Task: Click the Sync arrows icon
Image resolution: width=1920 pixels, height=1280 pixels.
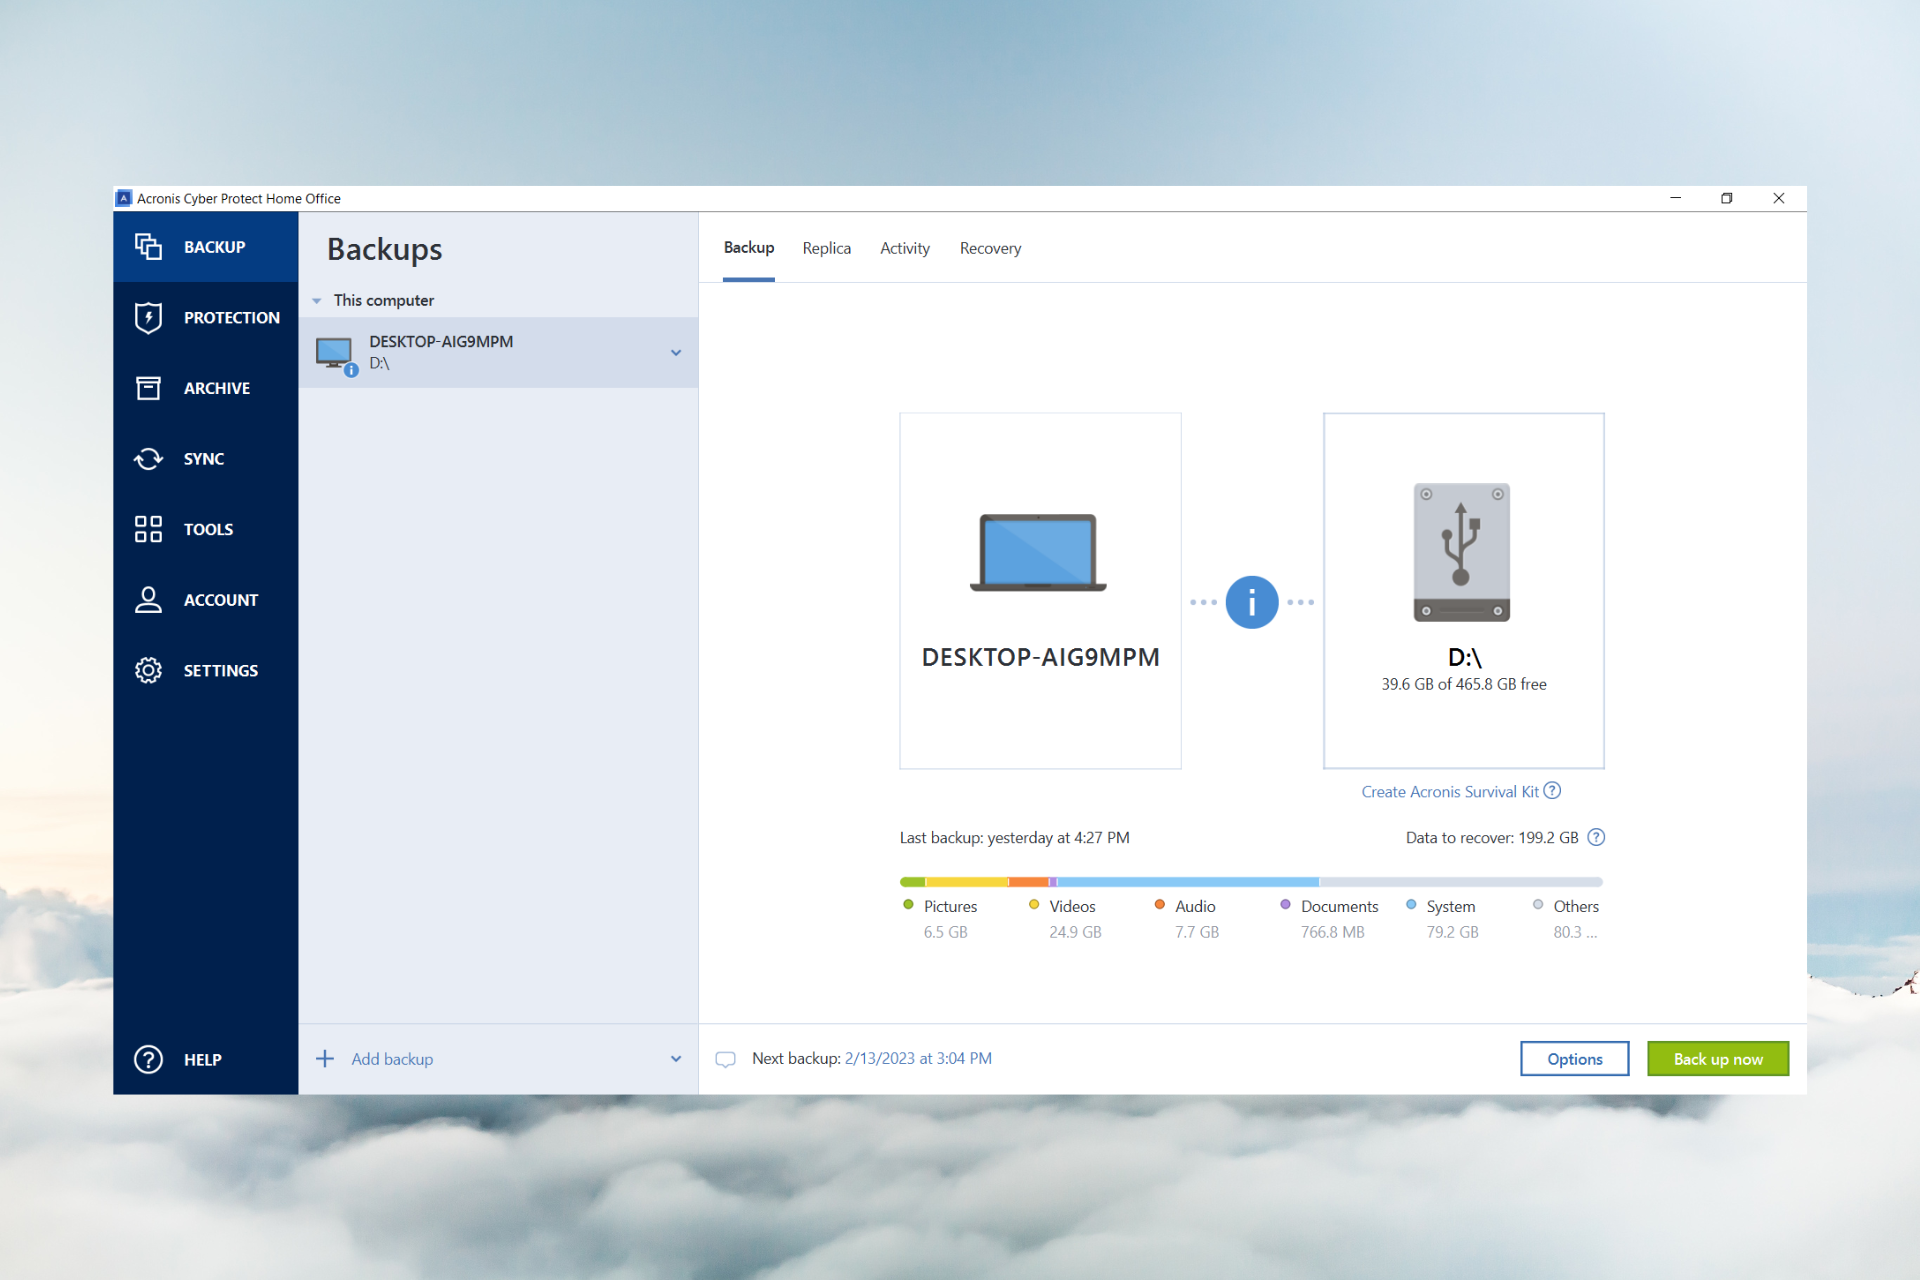Action: pyautogui.click(x=148, y=459)
